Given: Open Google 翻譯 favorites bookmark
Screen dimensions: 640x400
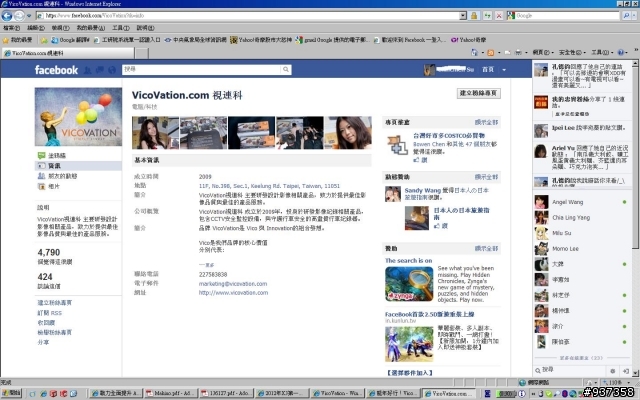Looking at the screenshot, I should 70,40.
